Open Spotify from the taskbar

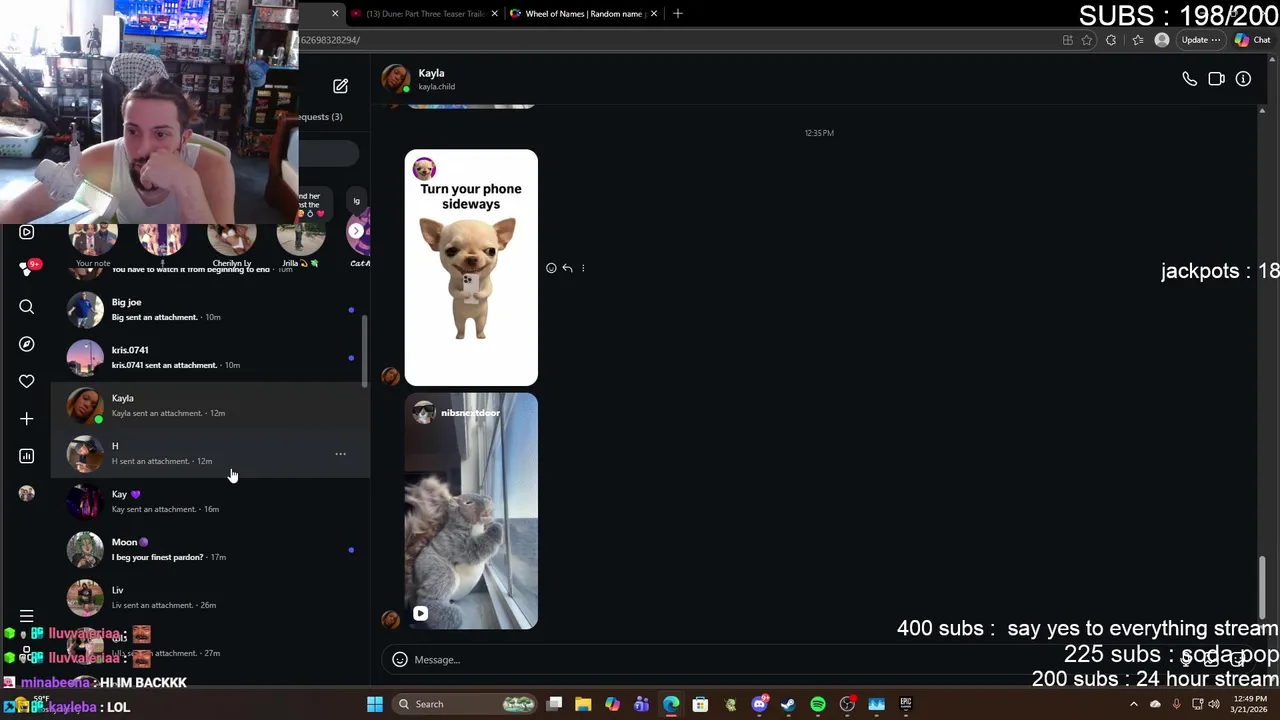point(818,704)
